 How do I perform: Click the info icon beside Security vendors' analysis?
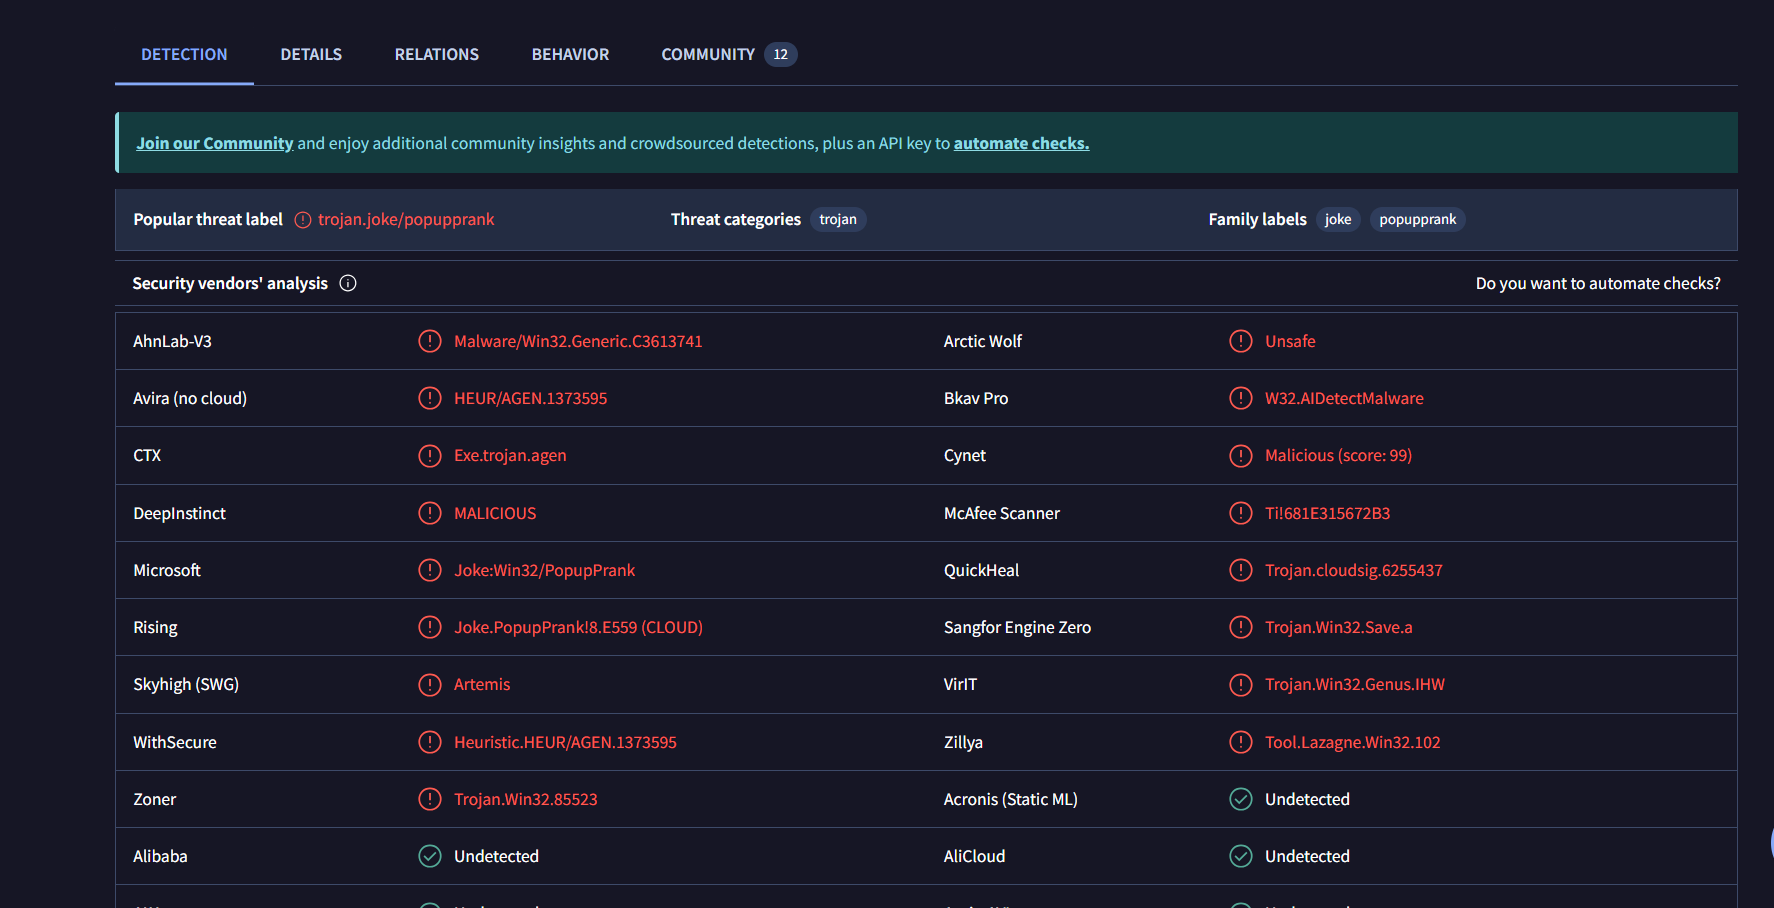click(x=348, y=284)
